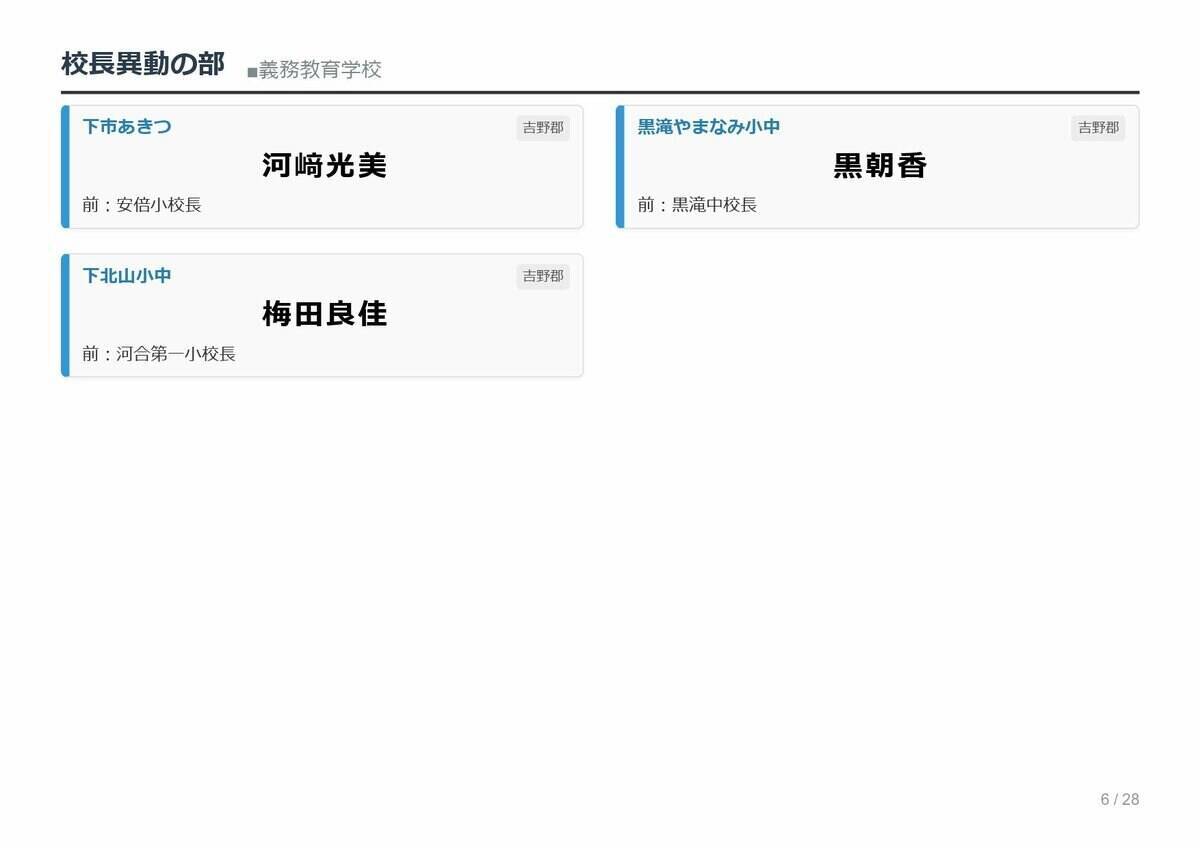This screenshot has width=1200, height=848.
Task: Click the blue left bar on 黒滝やまなみ小中 card
Action: pyautogui.click(x=620, y=165)
